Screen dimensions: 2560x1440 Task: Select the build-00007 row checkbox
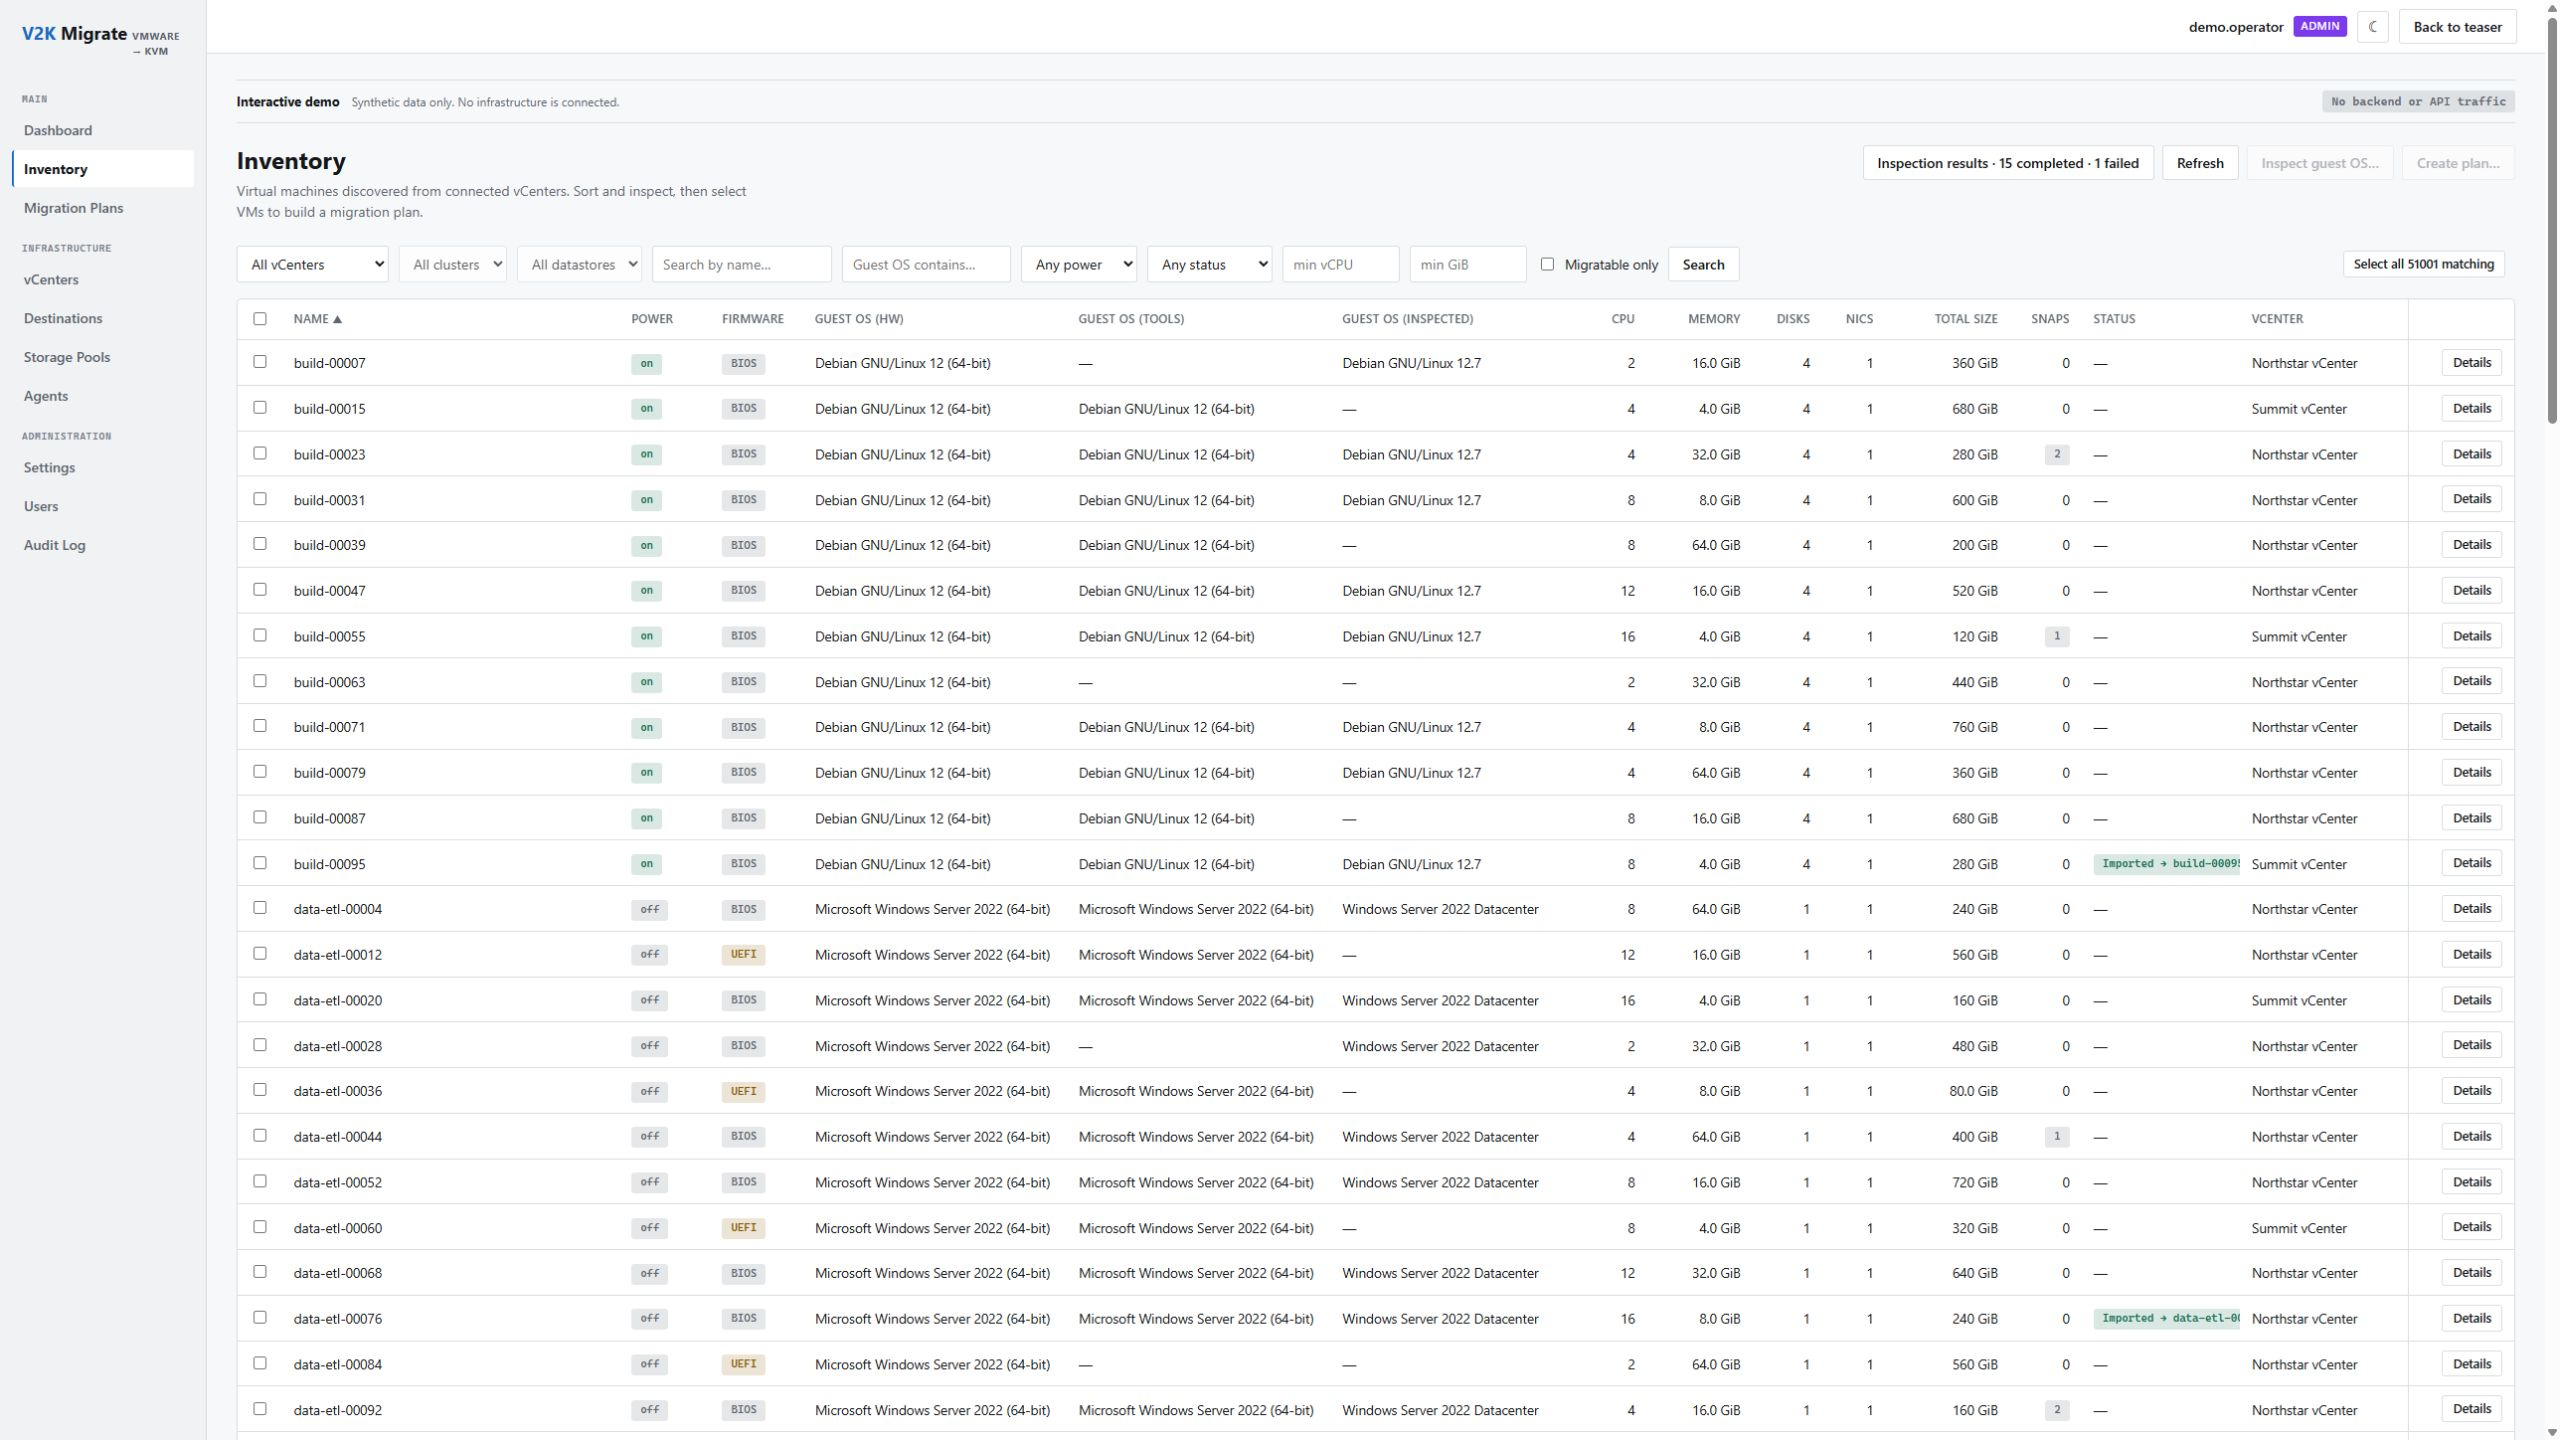(x=260, y=362)
